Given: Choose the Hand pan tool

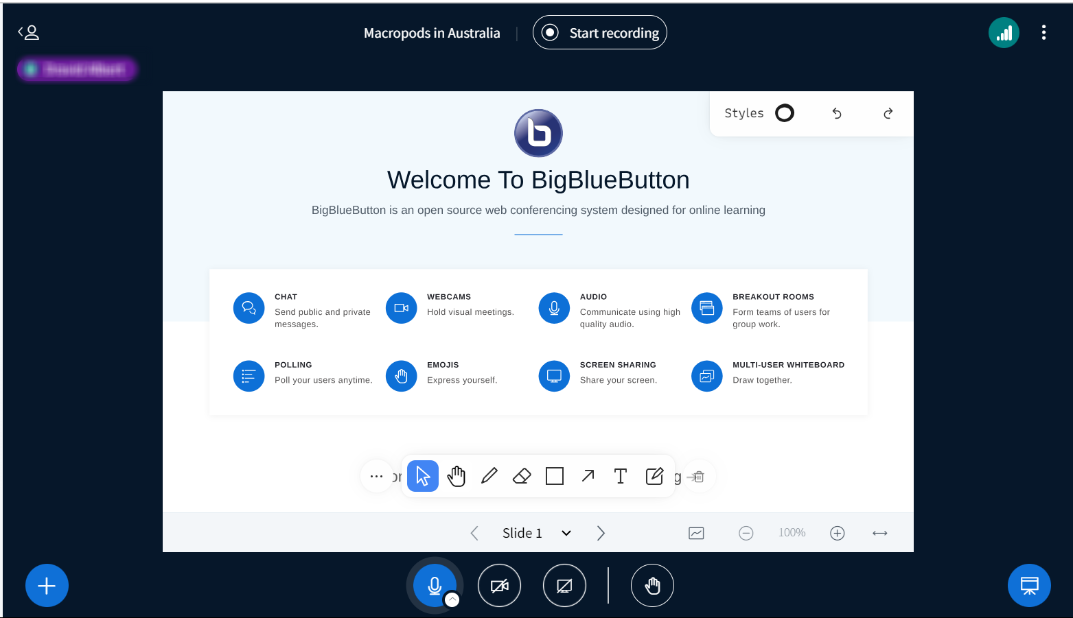Looking at the screenshot, I should [456, 476].
